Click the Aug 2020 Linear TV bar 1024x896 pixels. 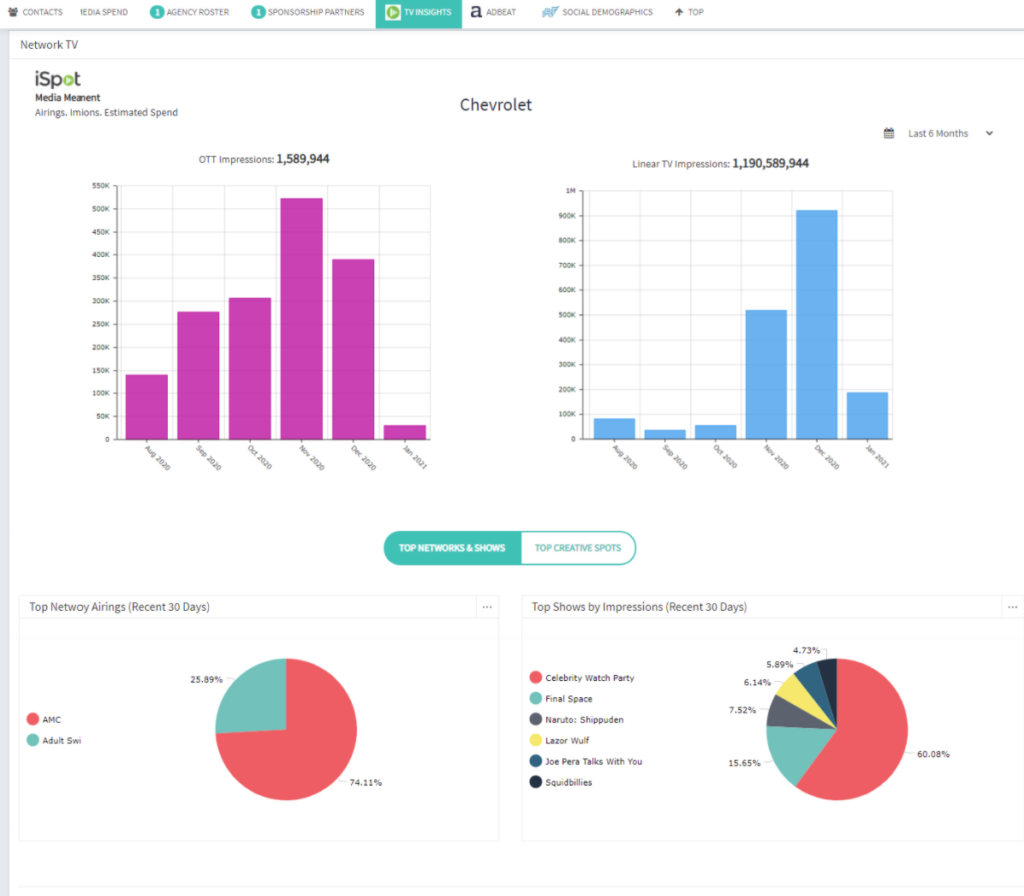(x=615, y=428)
